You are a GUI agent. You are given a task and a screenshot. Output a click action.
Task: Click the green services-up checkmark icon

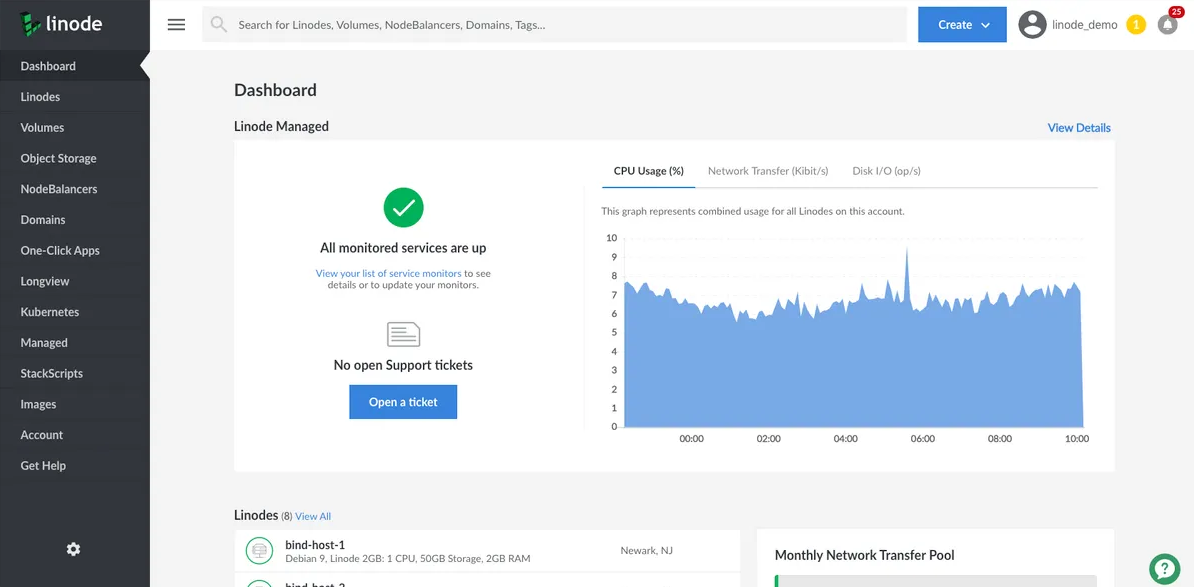pyautogui.click(x=404, y=207)
